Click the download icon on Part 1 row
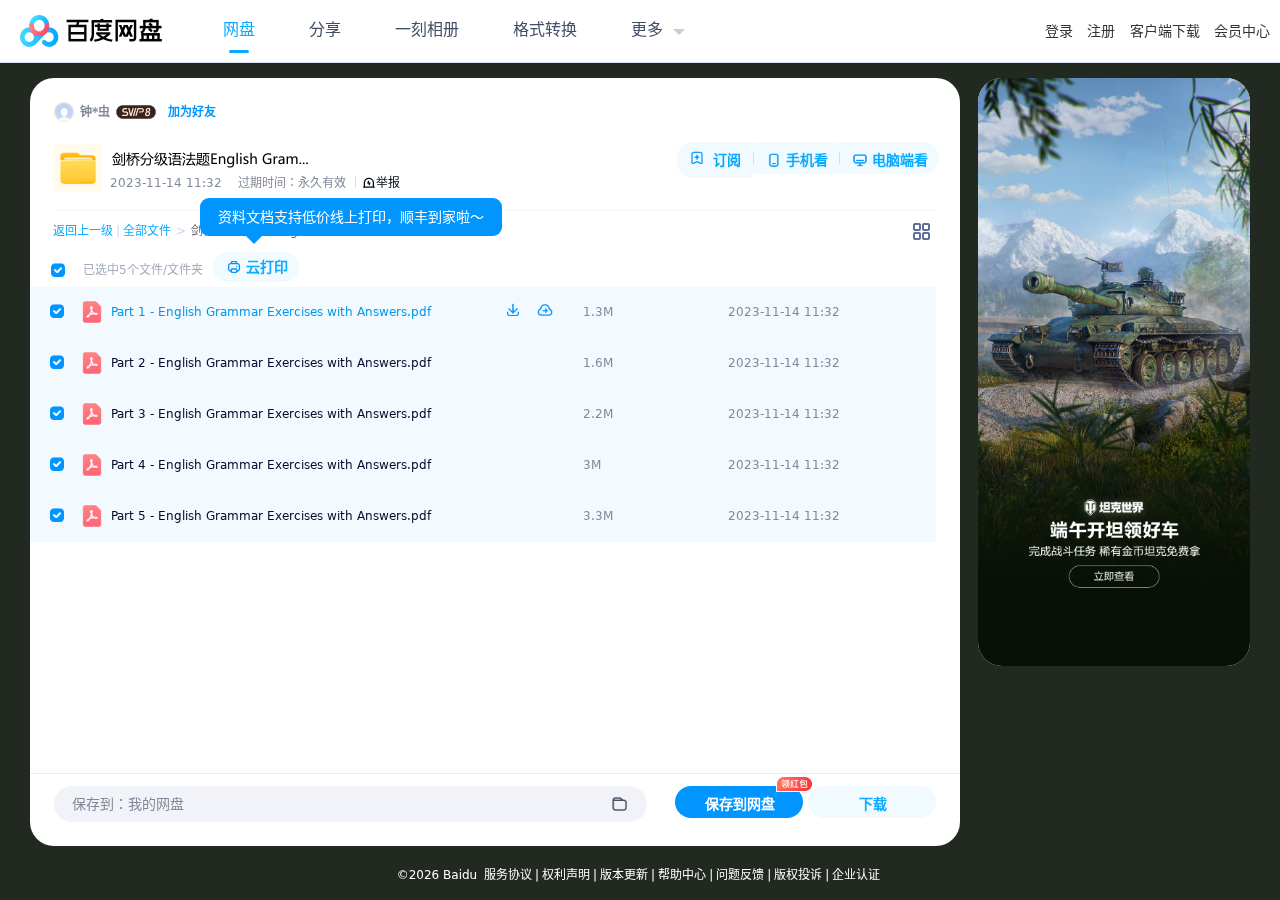This screenshot has width=1280, height=900. [513, 311]
